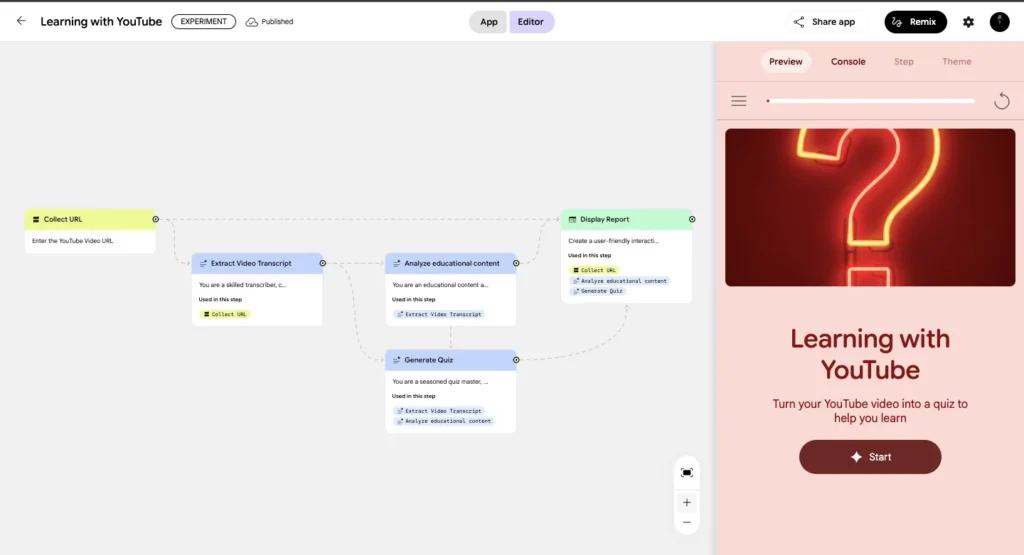Zoom out on the canvas
The image size is (1024, 555).
[686, 522]
